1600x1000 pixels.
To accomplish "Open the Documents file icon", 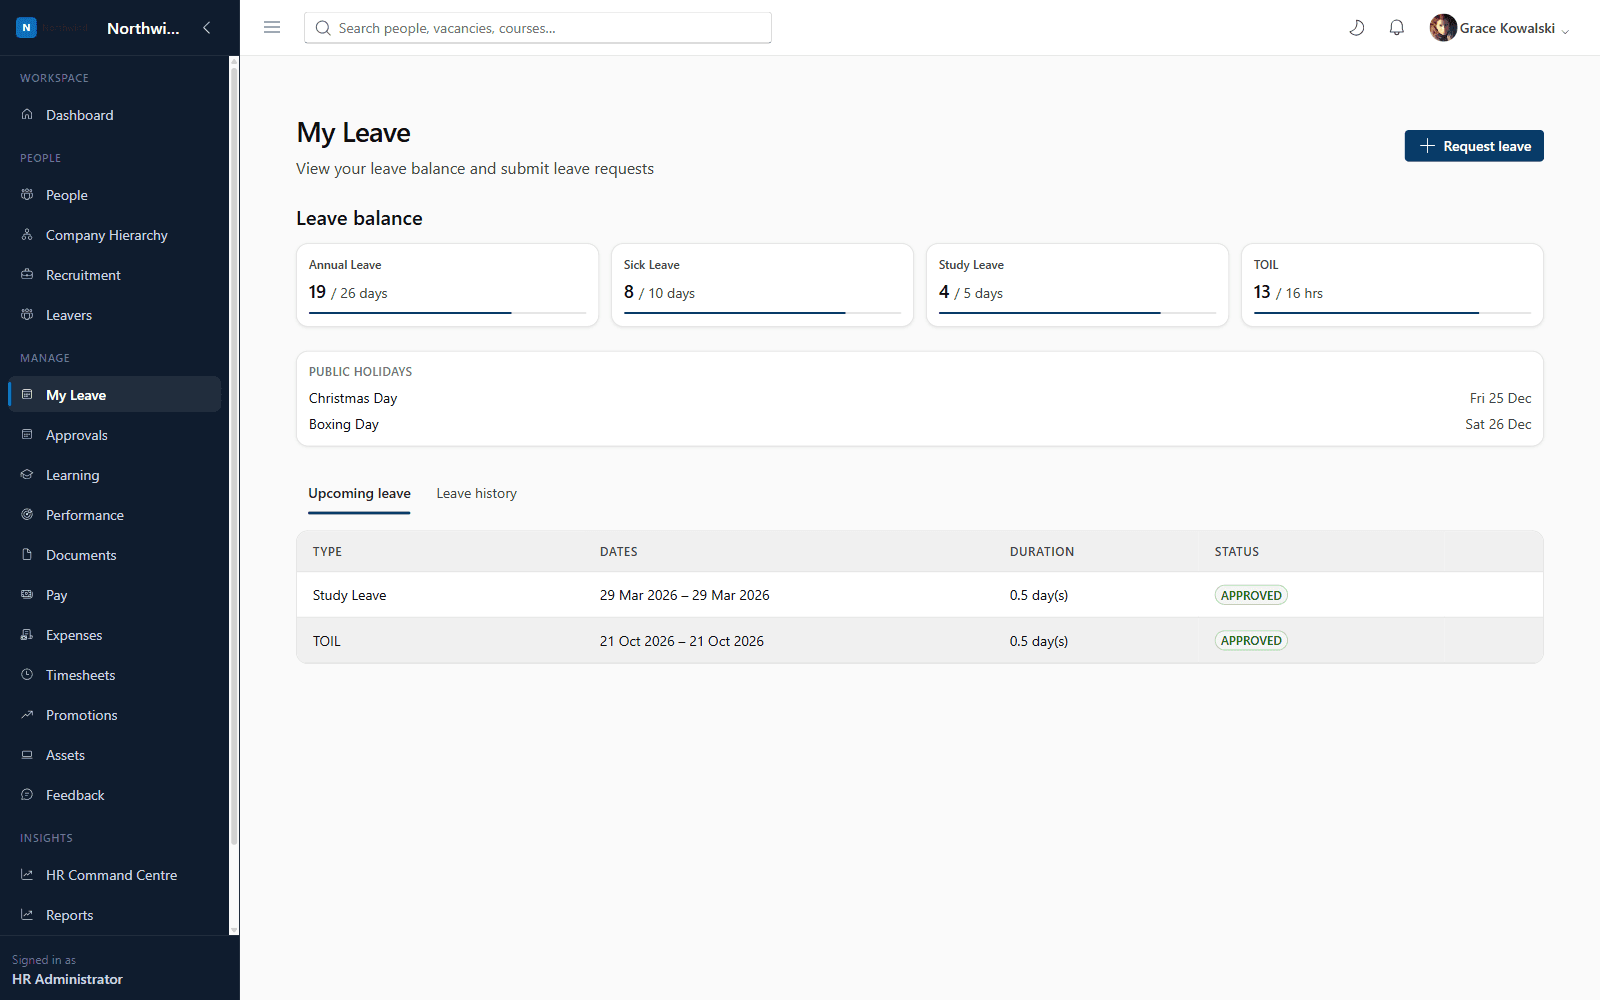I will point(27,555).
